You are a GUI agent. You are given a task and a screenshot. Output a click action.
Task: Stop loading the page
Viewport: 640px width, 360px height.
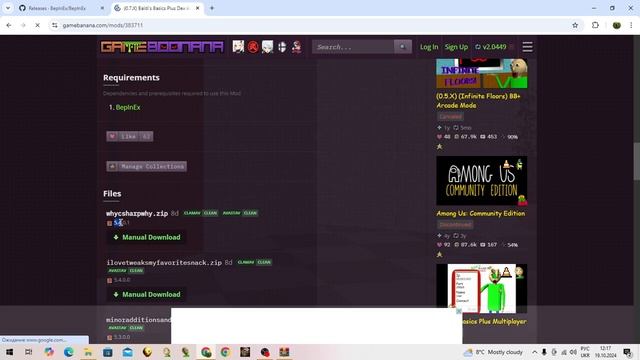(x=37, y=25)
